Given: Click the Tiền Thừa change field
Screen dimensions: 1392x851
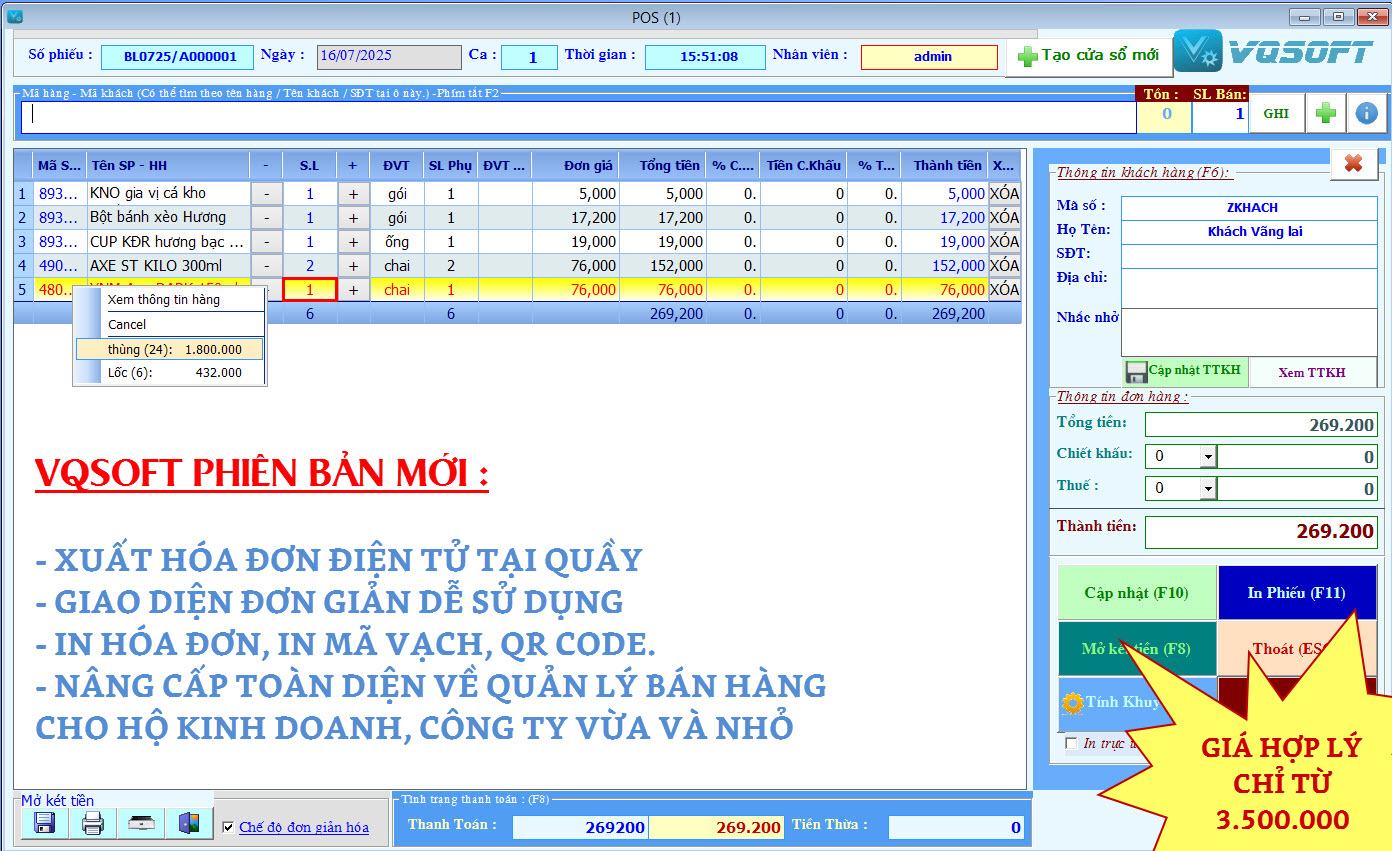Looking at the screenshot, I should pos(956,827).
